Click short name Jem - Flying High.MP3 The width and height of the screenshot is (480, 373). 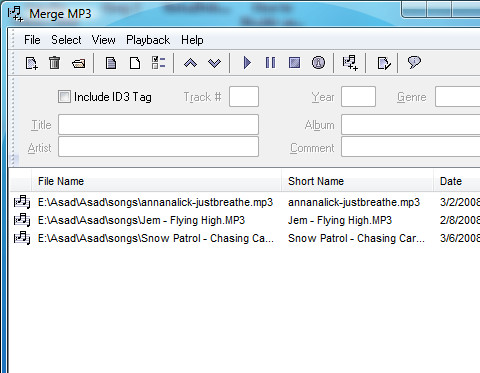click(340, 220)
